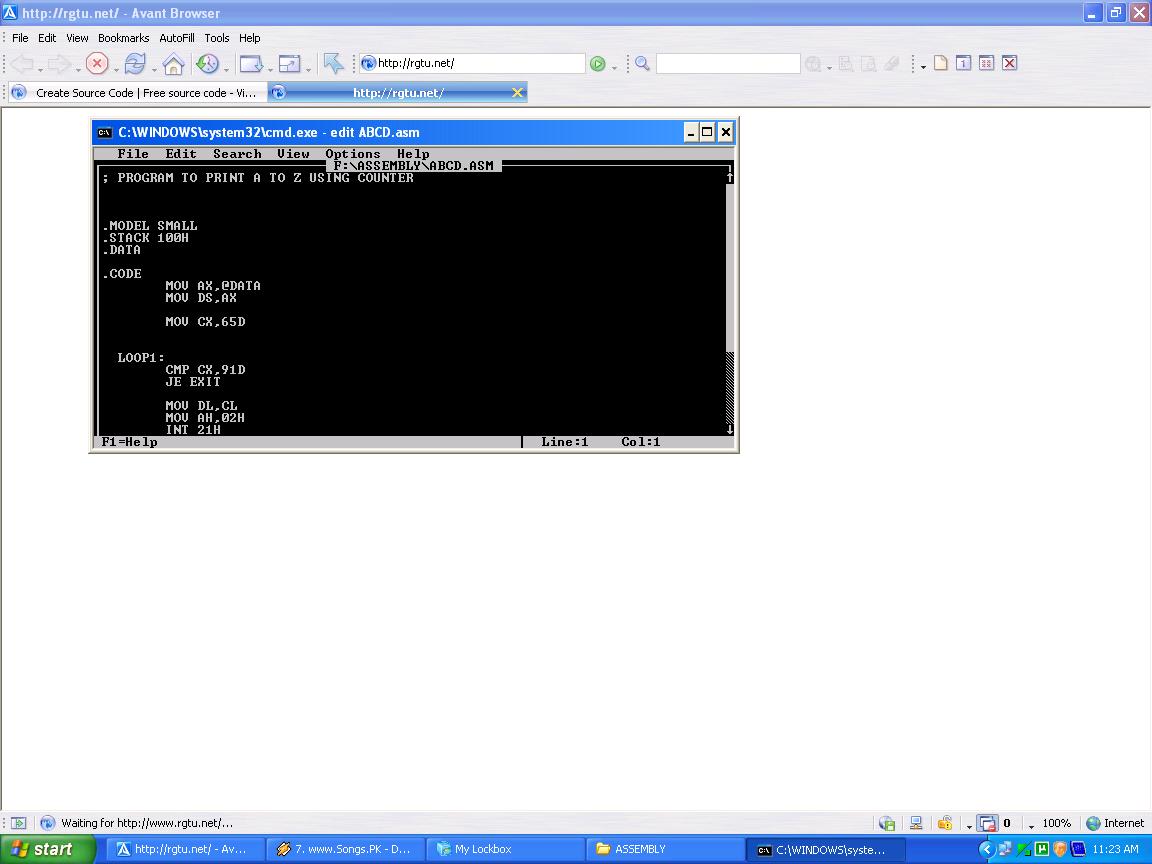
Task: Open the Options menu in the DOS editor
Action: click(x=353, y=154)
